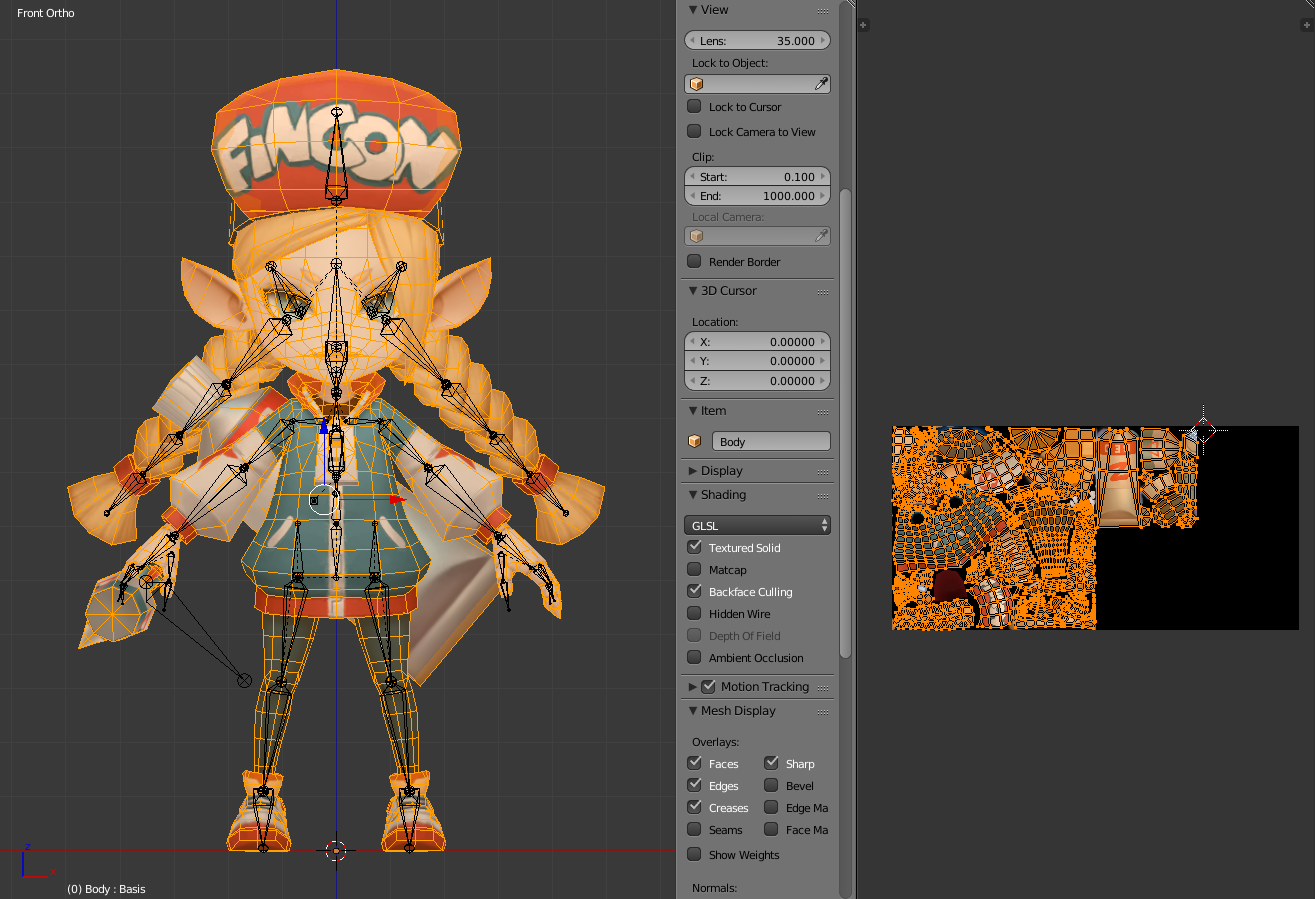Click the drag grip on Mesh Display panel
The image size is (1315, 899).
pyautogui.click(x=823, y=712)
